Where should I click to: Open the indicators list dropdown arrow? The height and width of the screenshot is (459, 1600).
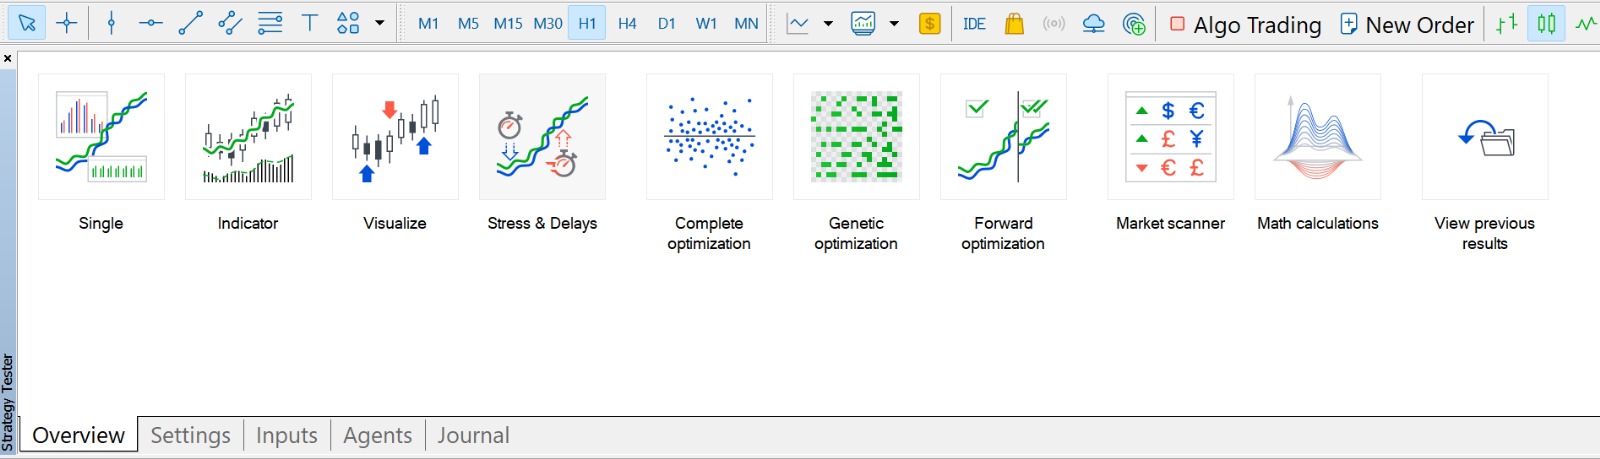tap(828, 24)
